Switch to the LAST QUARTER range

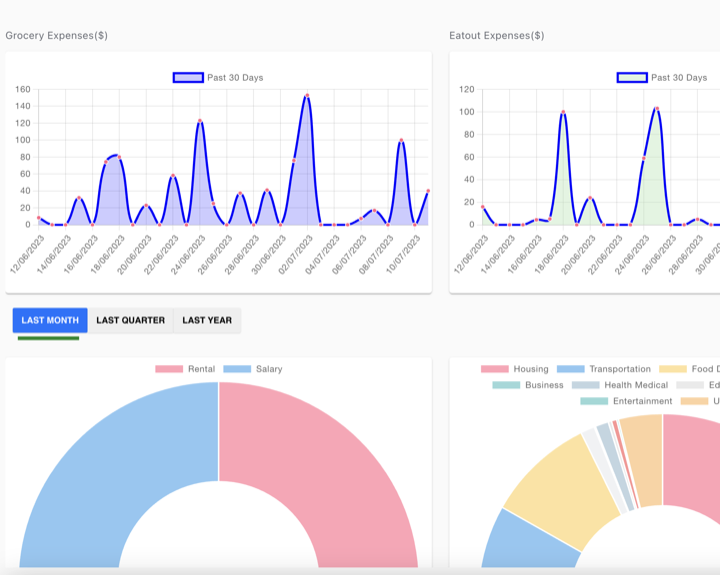(130, 320)
